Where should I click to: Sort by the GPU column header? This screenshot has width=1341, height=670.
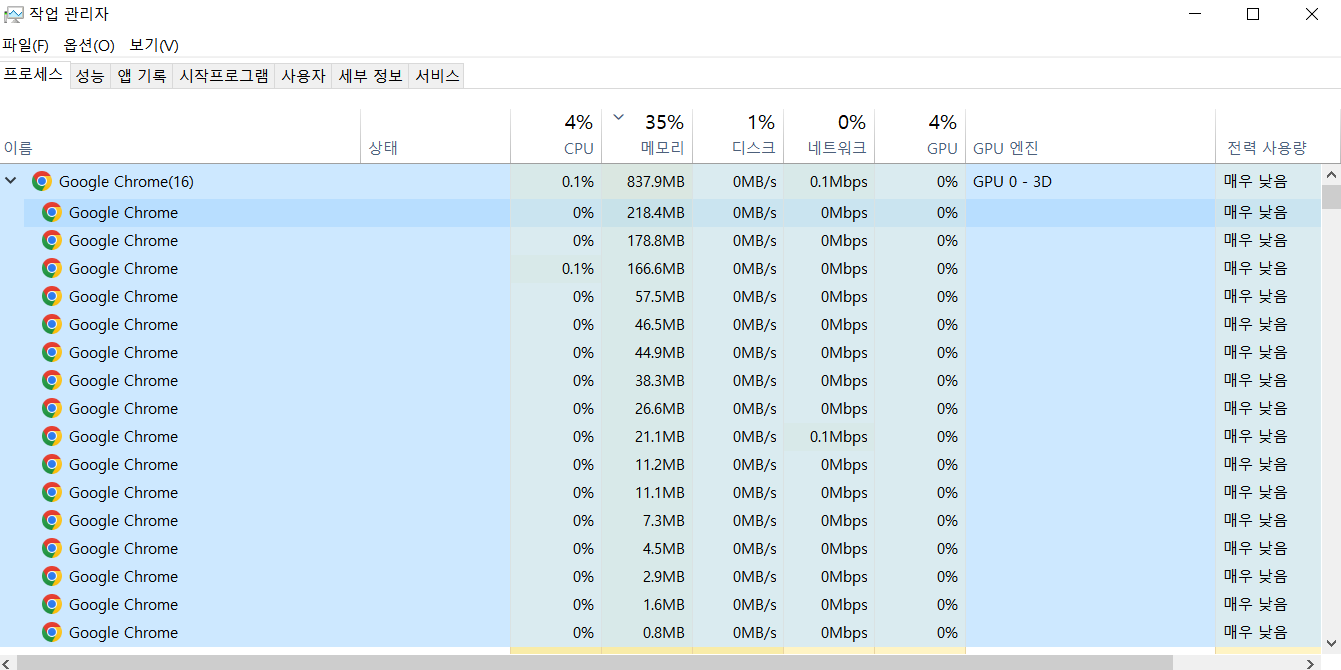(920, 136)
